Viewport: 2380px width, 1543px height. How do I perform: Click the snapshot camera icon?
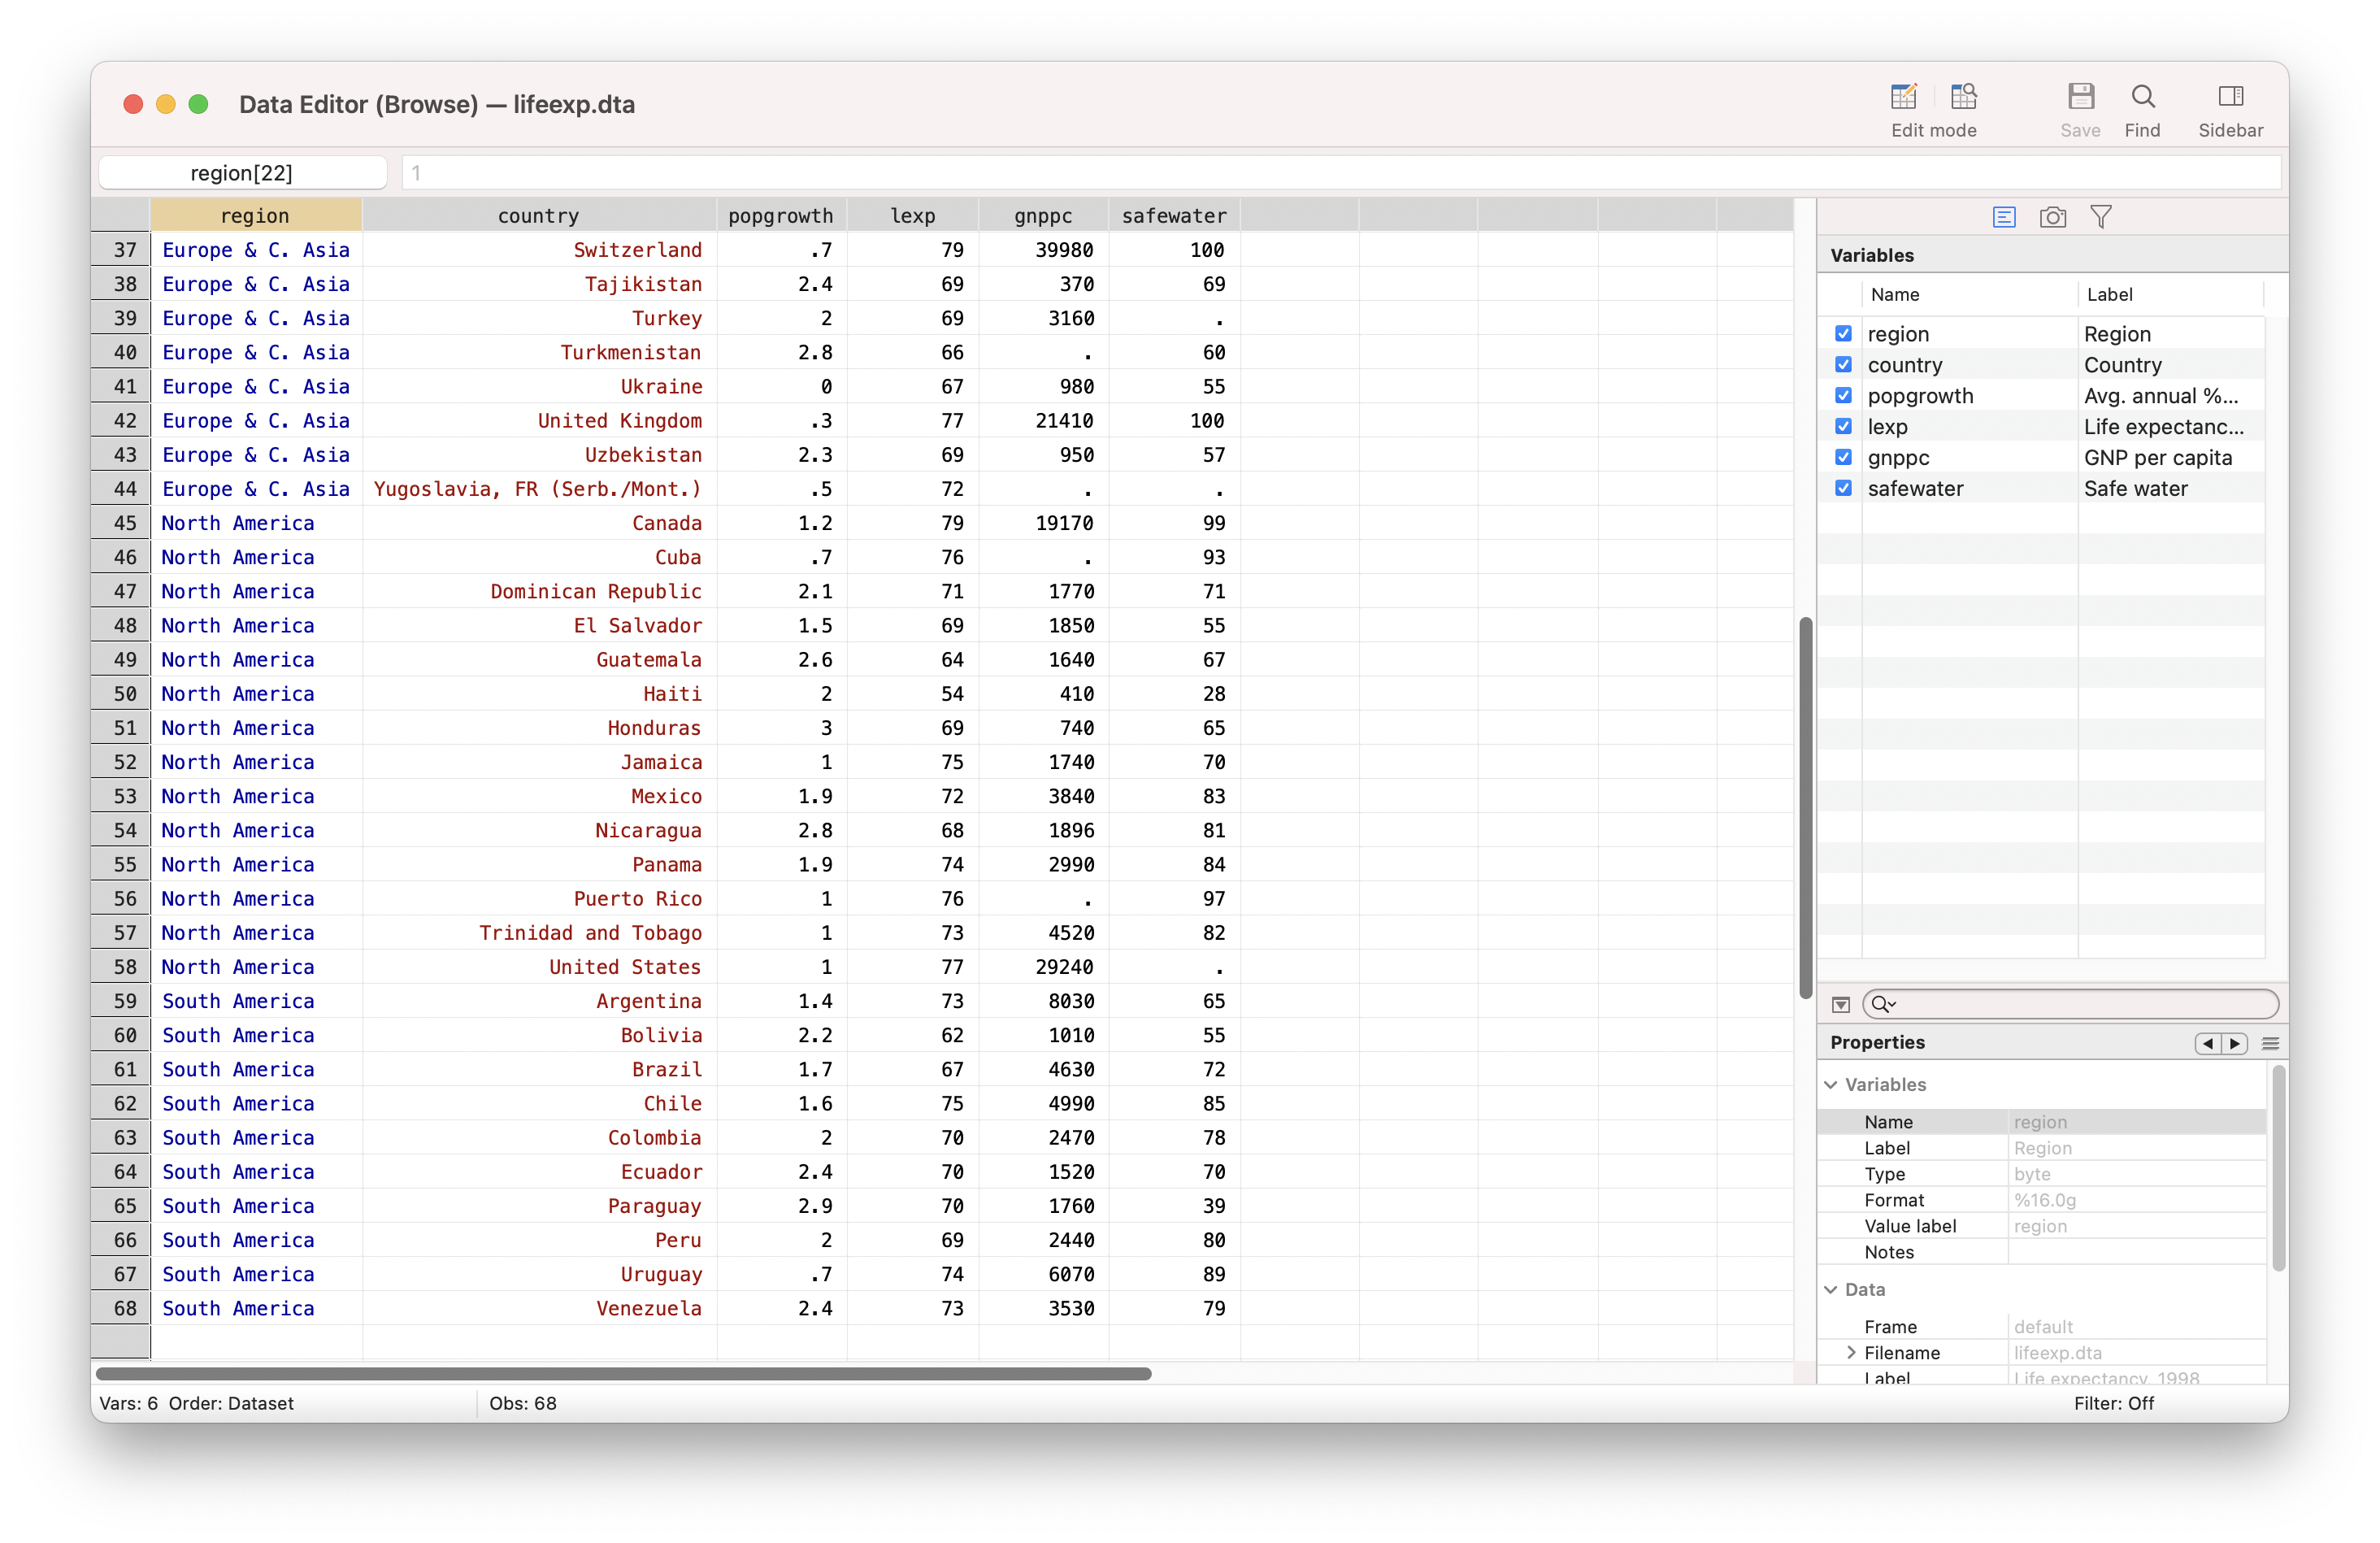(x=2052, y=217)
